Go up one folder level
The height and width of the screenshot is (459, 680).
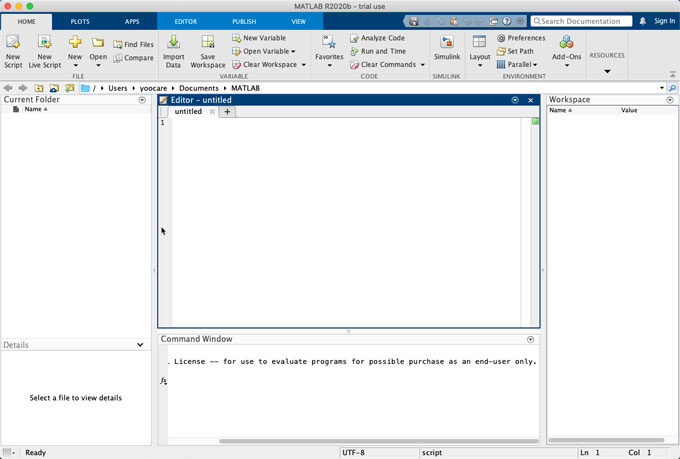click(x=39, y=88)
